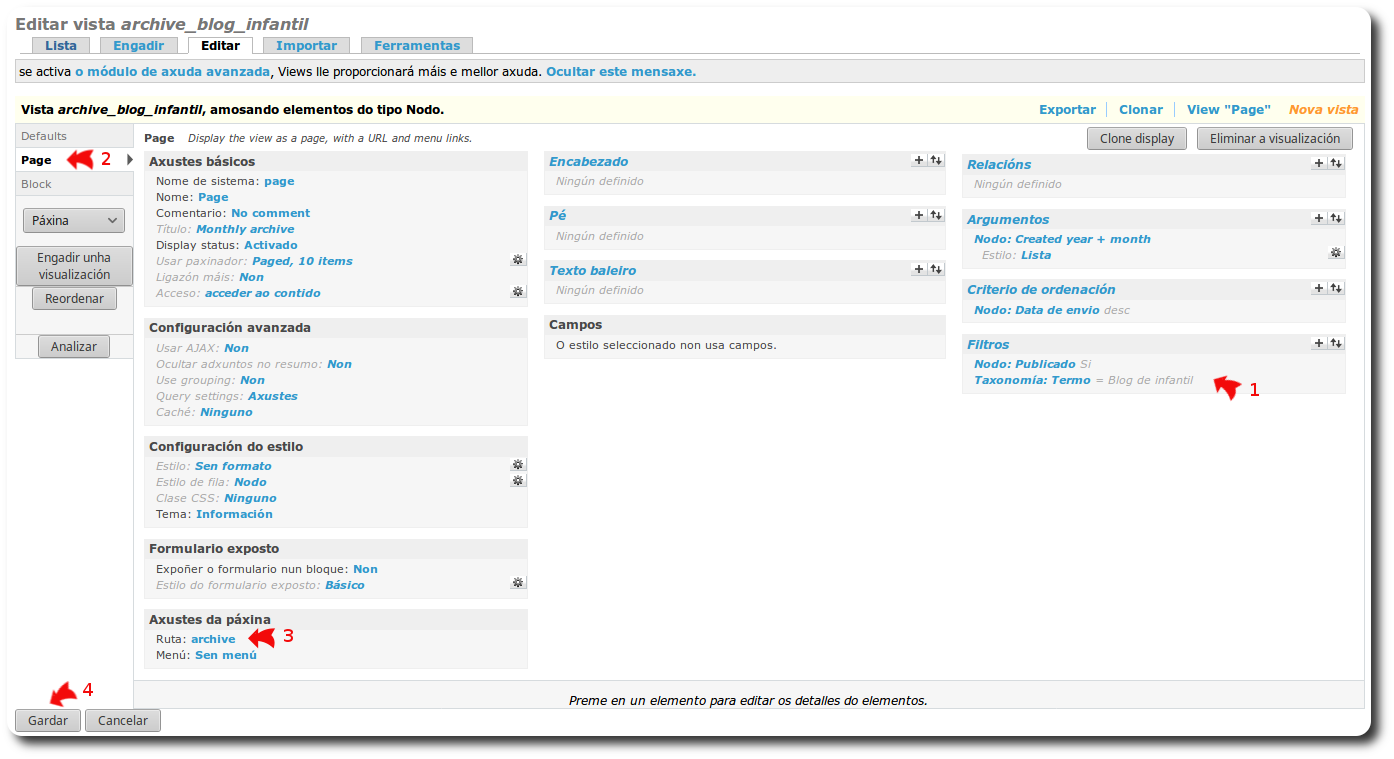The width and height of the screenshot is (1394, 759).
Task: Add a header using the Encabezado plus icon
Action: tap(919, 159)
